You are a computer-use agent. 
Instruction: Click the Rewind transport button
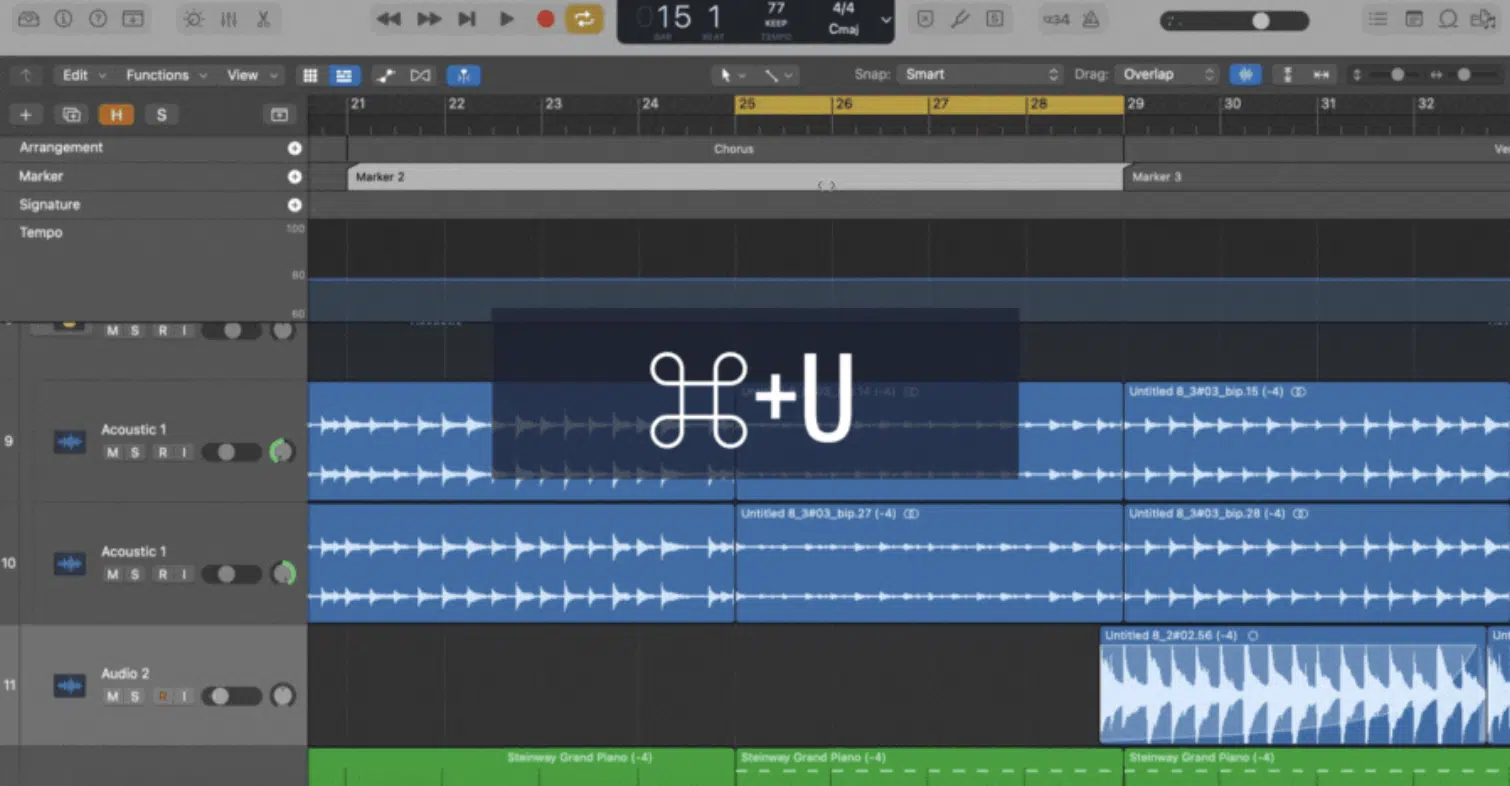tap(388, 19)
